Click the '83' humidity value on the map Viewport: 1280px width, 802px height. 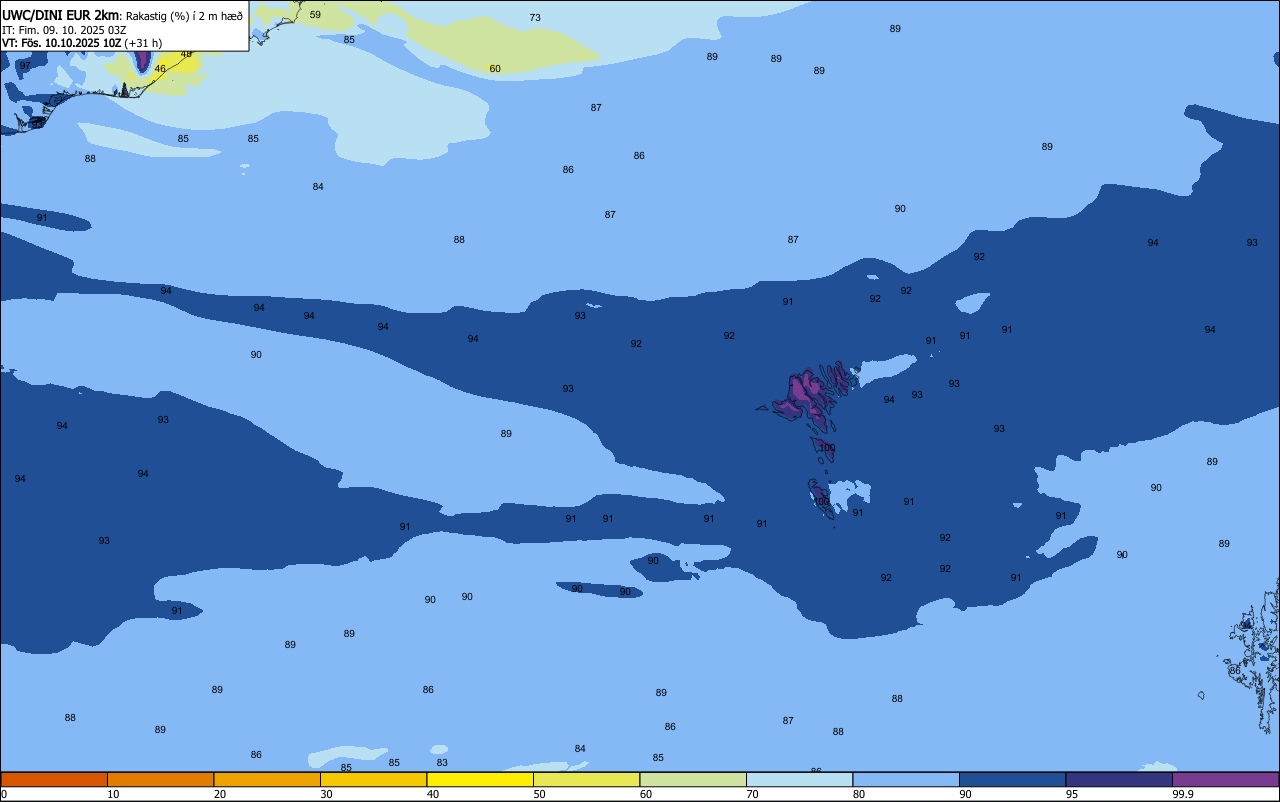click(x=442, y=763)
